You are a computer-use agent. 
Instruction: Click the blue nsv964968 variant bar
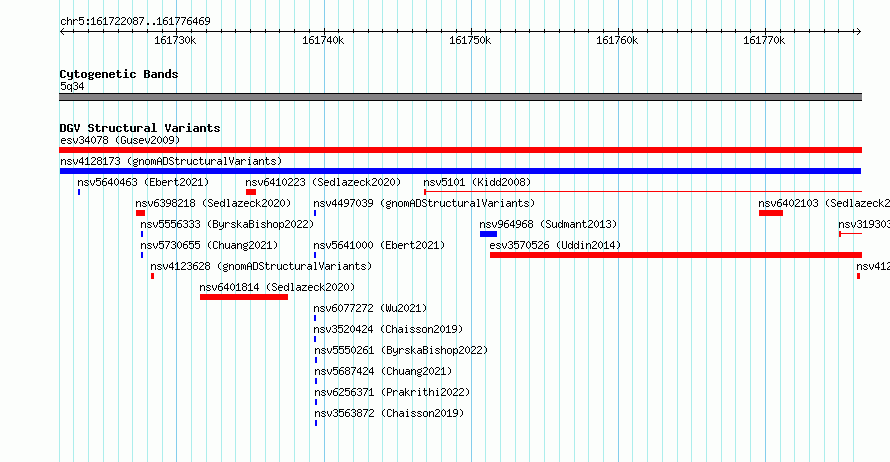488,234
